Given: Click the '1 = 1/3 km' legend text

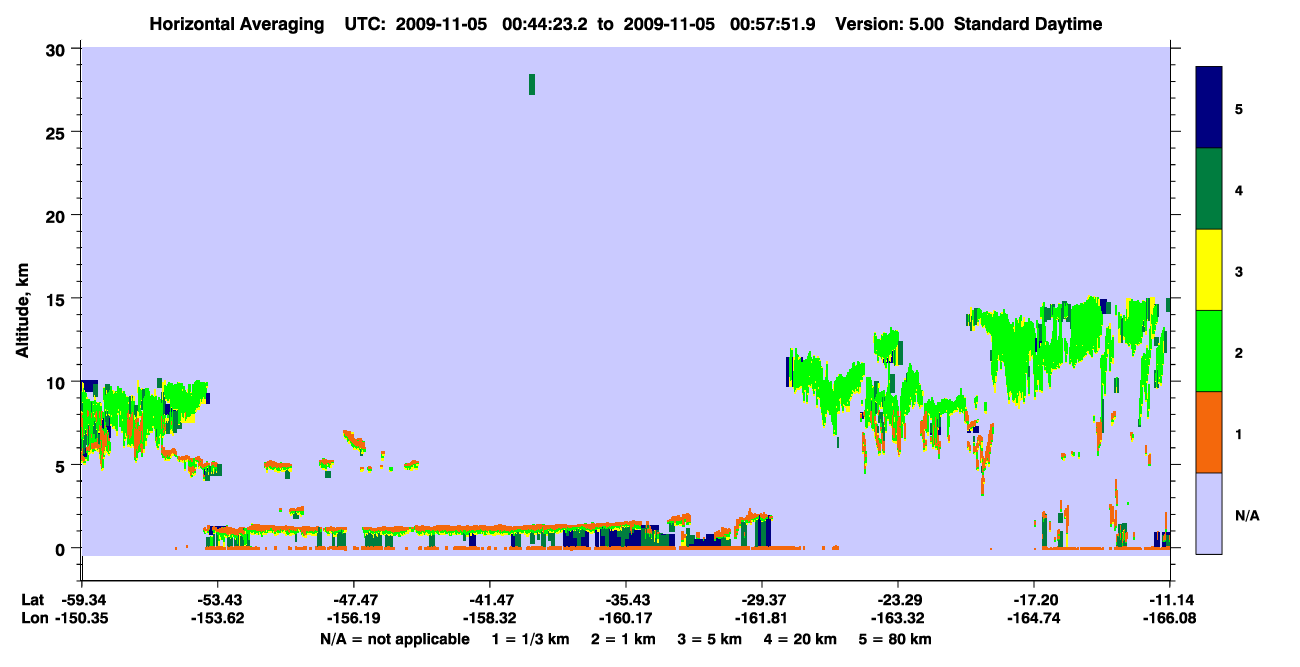Looking at the screenshot, I should pos(530,639).
